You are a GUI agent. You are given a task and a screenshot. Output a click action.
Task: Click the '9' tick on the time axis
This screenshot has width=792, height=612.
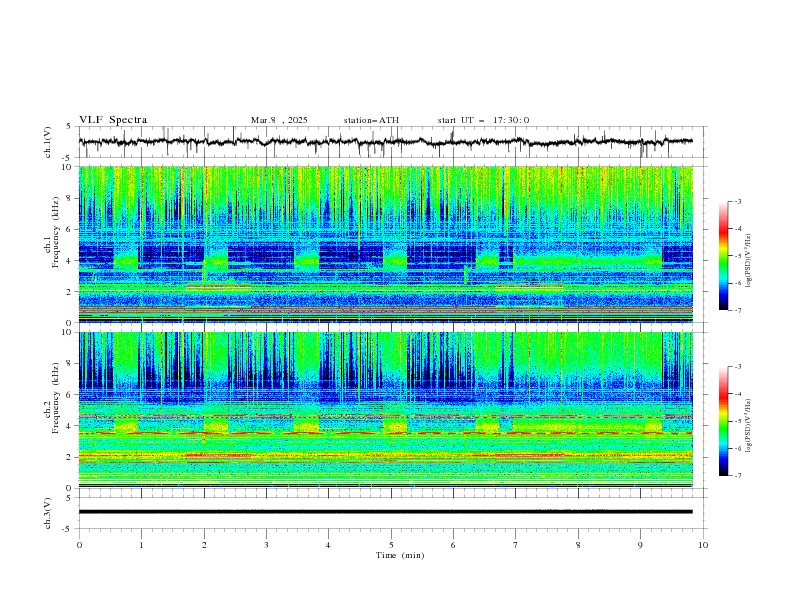click(640, 545)
